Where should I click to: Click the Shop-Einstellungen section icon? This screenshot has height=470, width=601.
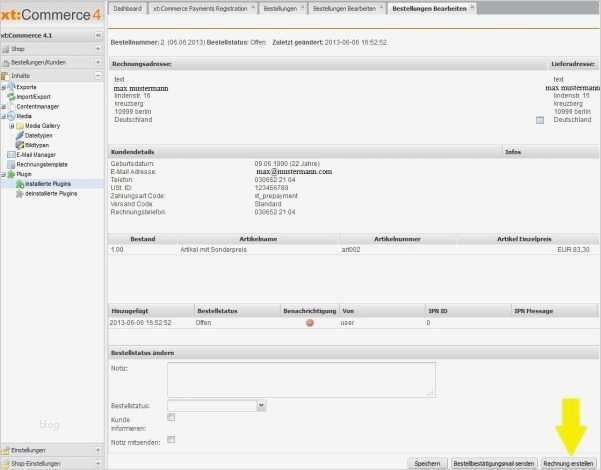[x=5, y=464]
